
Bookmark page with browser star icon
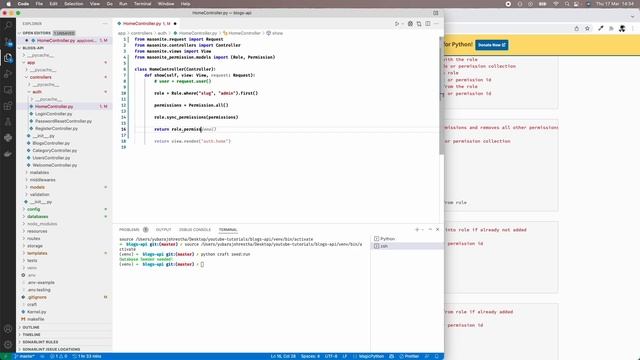tap(587, 29)
